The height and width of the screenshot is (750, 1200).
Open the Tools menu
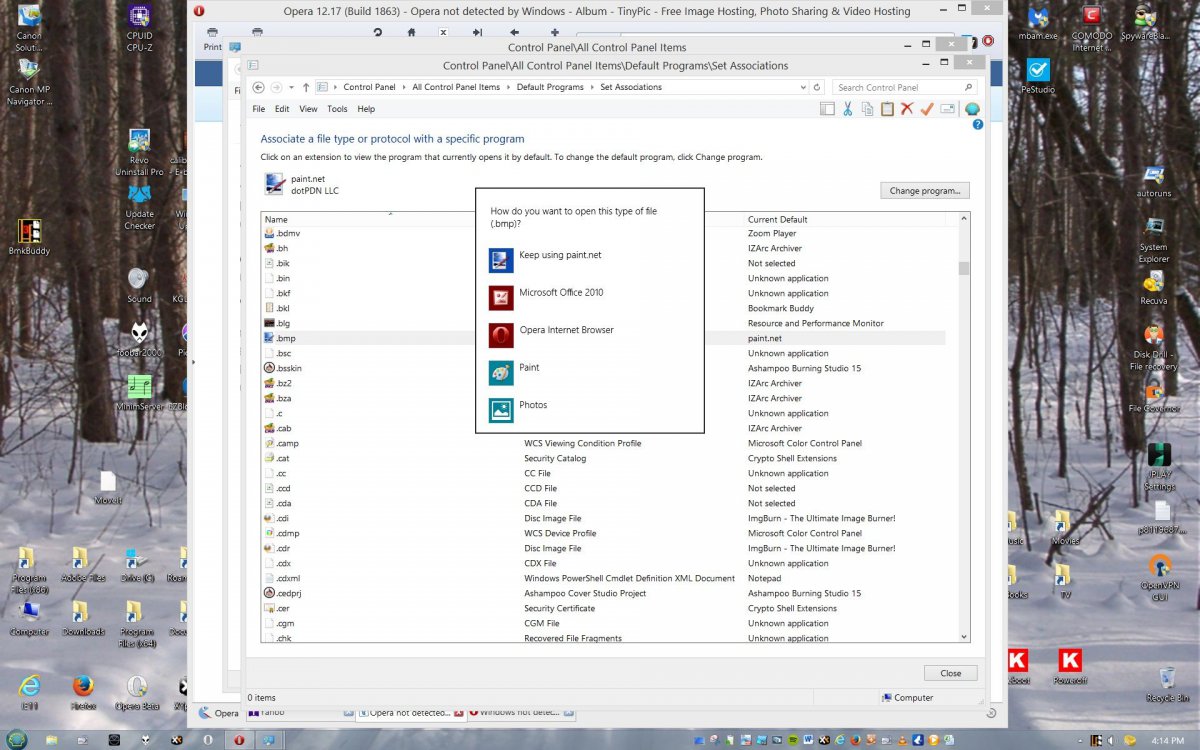pyautogui.click(x=337, y=109)
